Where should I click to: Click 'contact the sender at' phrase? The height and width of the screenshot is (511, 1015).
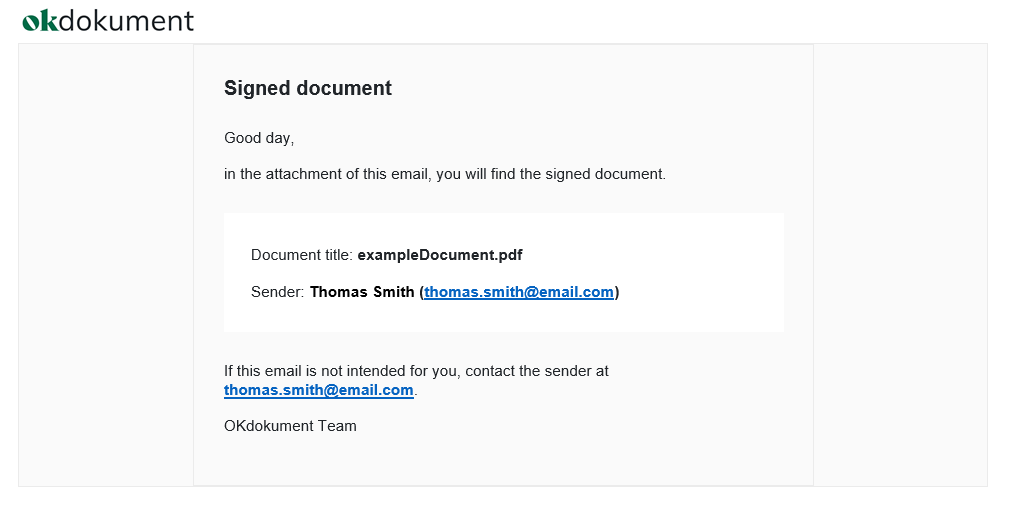[x=537, y=371]
